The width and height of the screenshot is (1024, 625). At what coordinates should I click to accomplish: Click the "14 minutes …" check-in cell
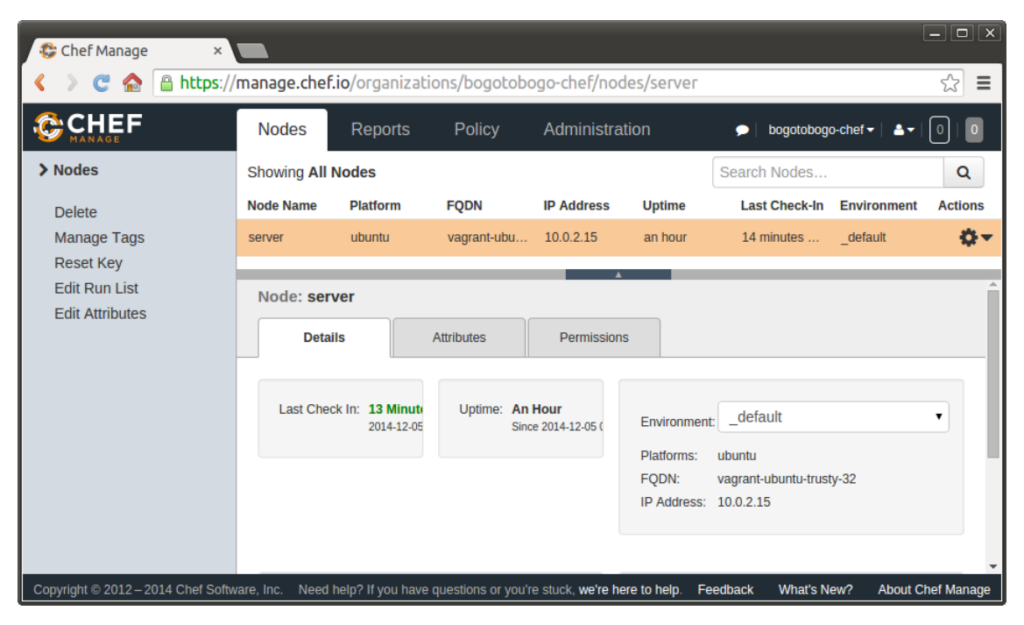click(x=780, y=238)
